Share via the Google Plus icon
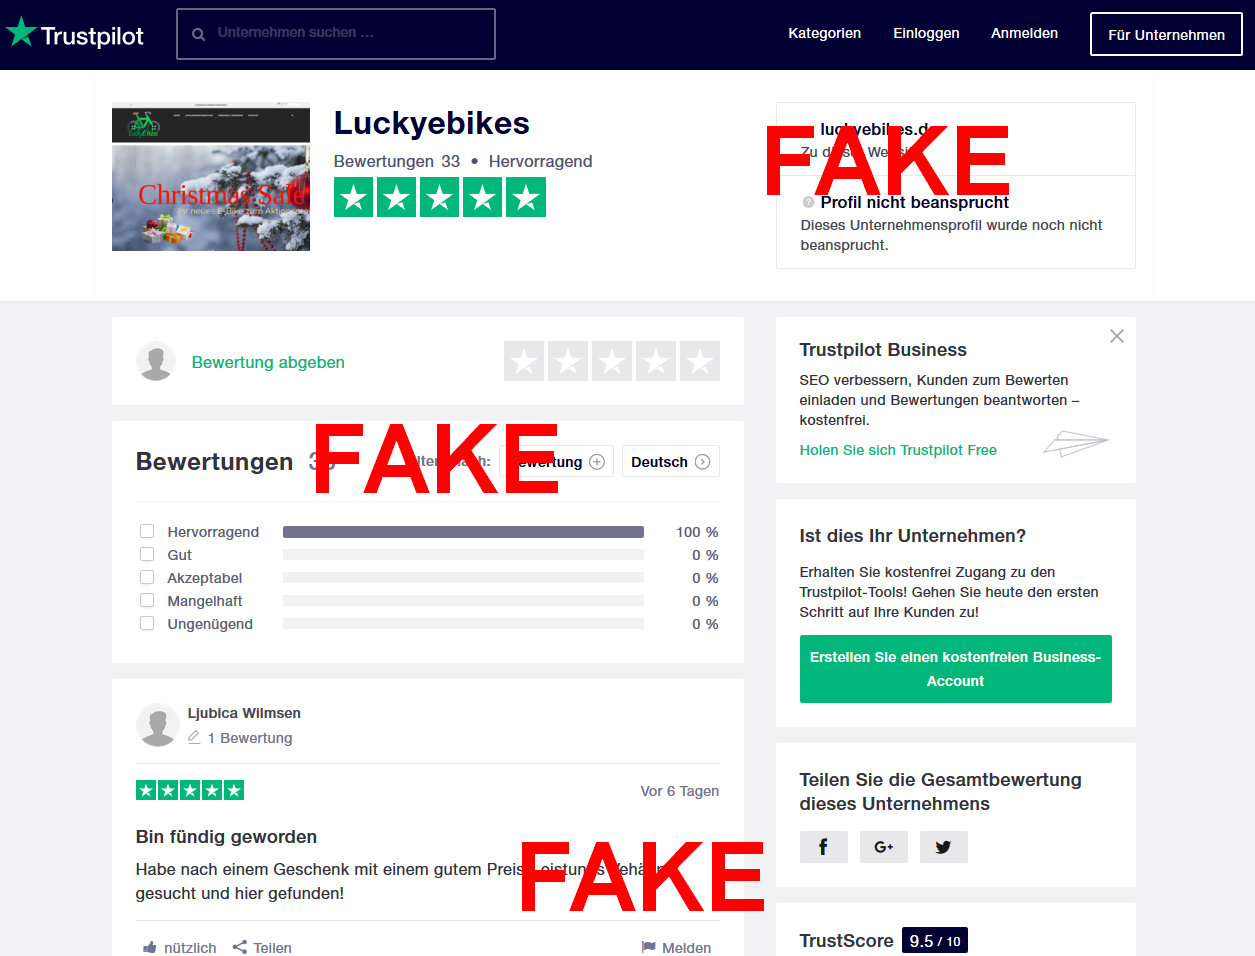Screen dimensions: 1255x956 pos(884,847)
